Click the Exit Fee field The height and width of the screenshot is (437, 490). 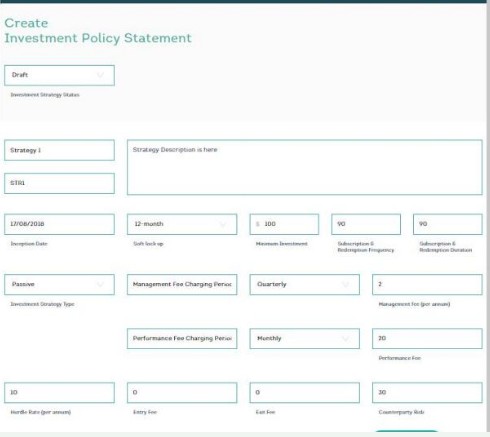point(305,393)
